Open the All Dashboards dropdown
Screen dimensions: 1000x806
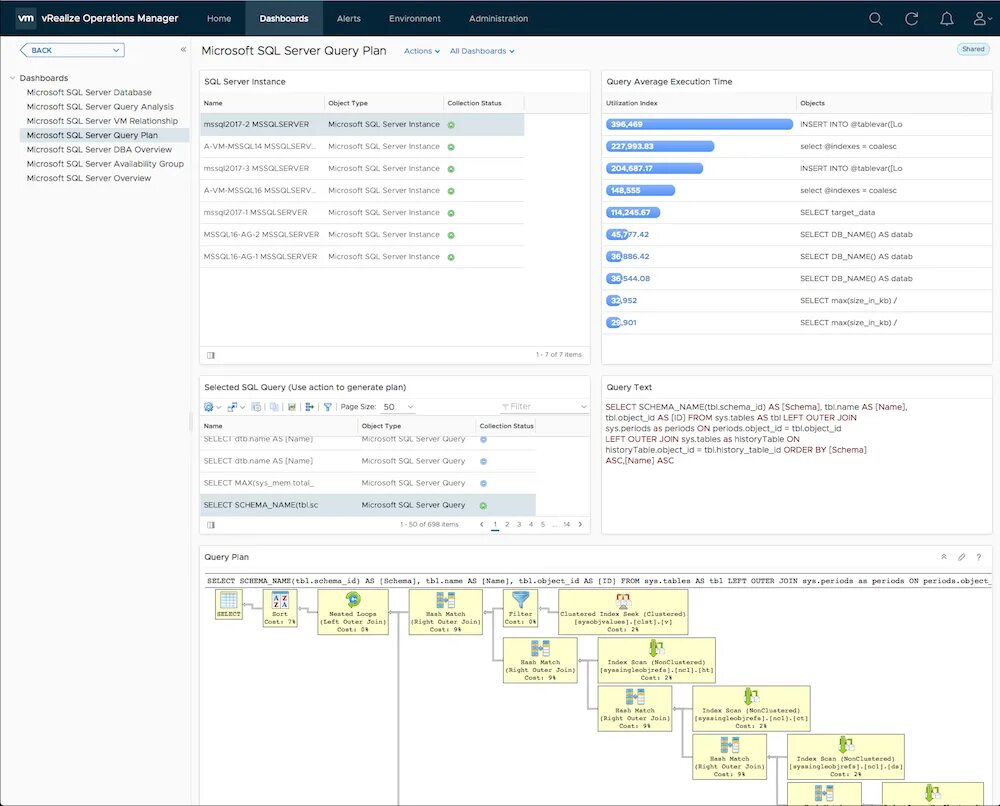point(482,51)
